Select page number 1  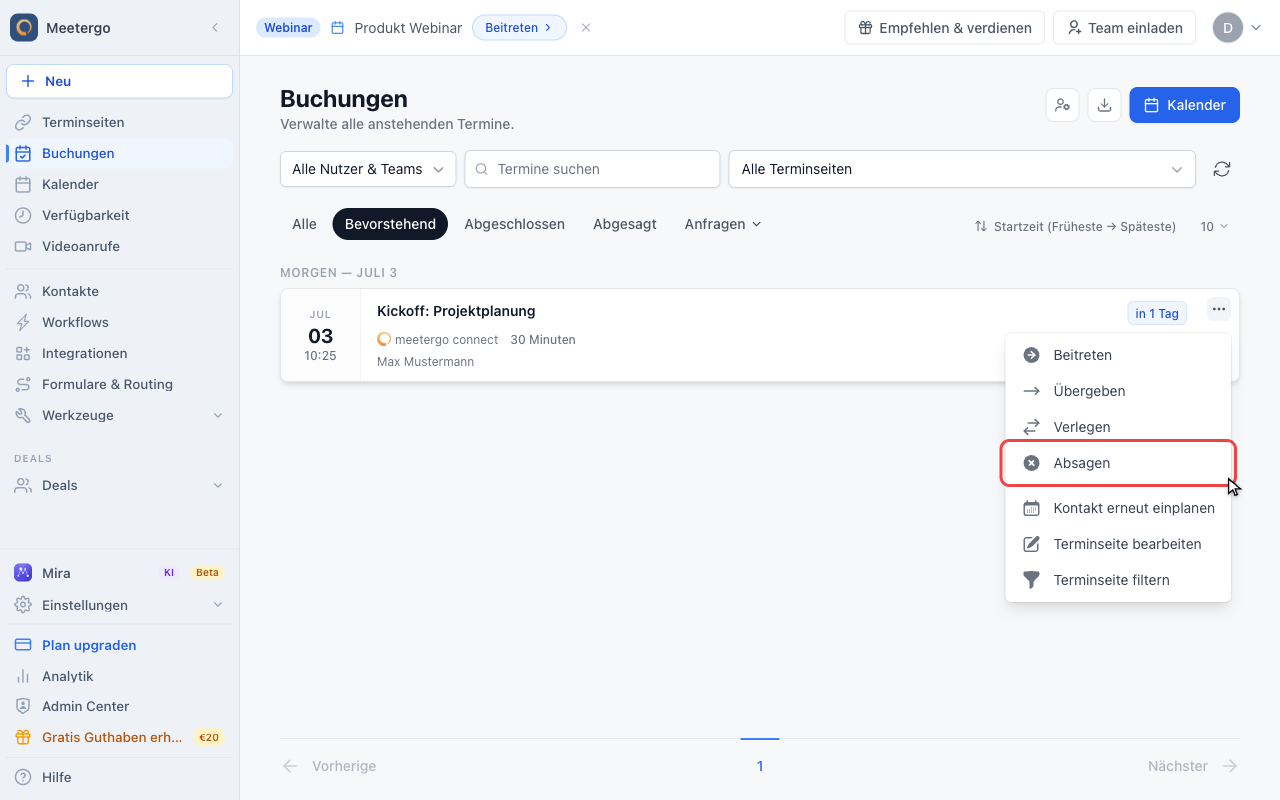(x=760, y=766)
